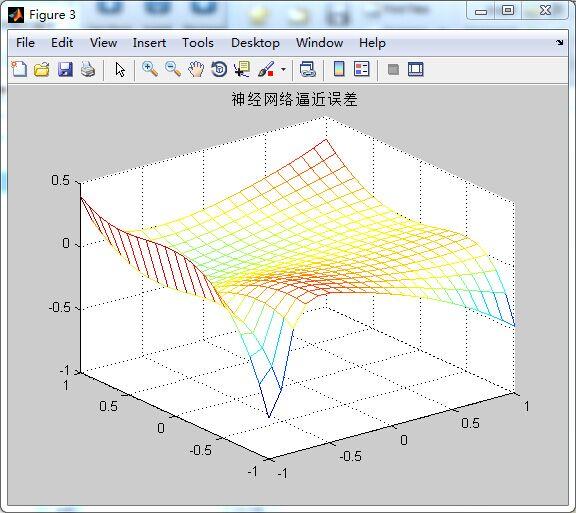Click the Figure 3 title bar icon
This screenshot has width=576, height=513.
pos(16,15)
